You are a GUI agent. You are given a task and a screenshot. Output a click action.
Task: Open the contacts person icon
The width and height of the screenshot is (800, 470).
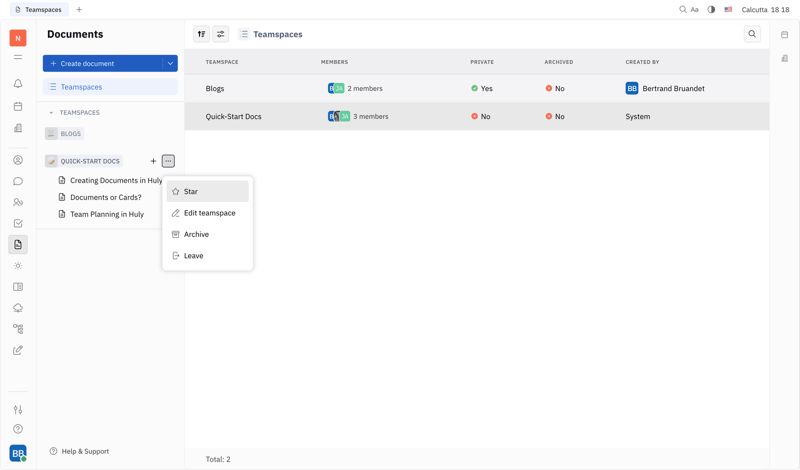(18, 160)
